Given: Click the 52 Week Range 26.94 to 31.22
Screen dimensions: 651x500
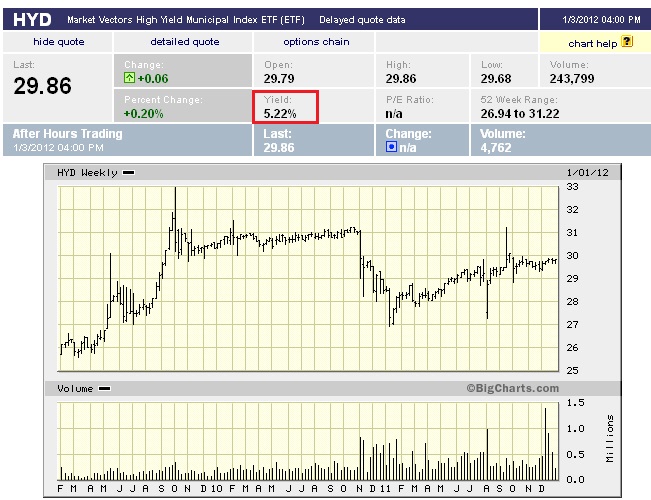Looking at the screenshot, I should point(520,113).
